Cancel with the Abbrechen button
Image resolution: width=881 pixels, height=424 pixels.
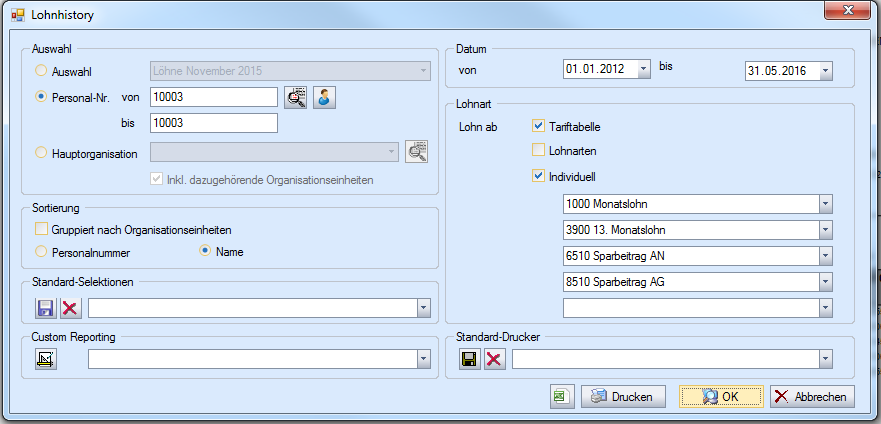click(812, 396)
